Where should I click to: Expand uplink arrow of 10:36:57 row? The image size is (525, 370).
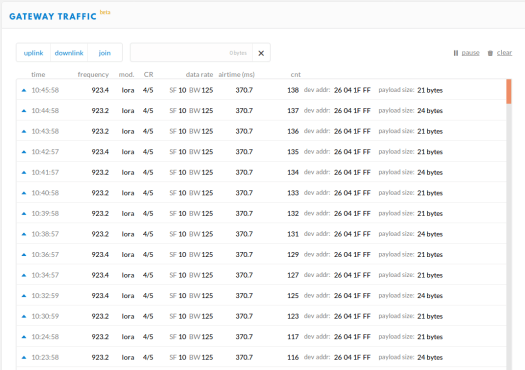coord(24,254)
